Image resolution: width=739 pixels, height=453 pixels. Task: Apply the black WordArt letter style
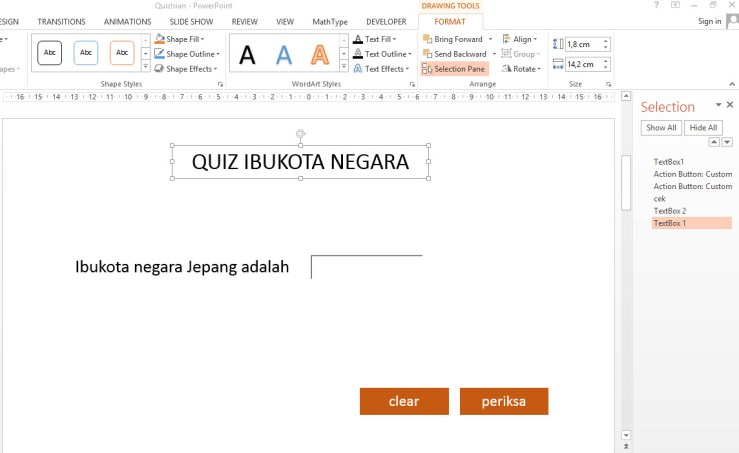247,54
